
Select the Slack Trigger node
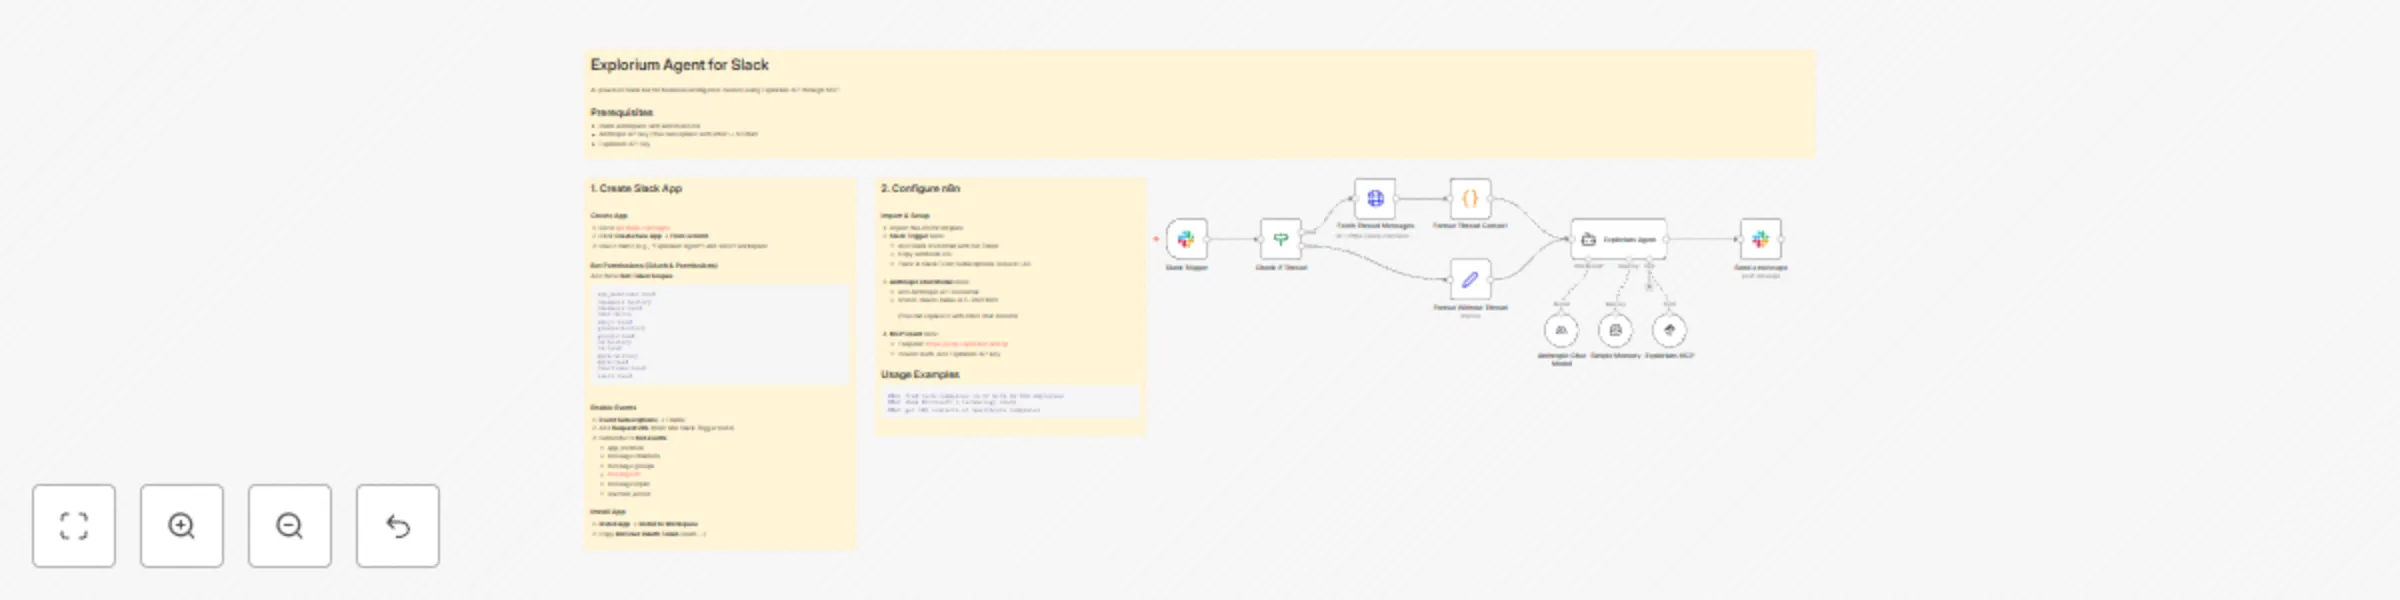pyautogui.click(x=1186, y=239)
